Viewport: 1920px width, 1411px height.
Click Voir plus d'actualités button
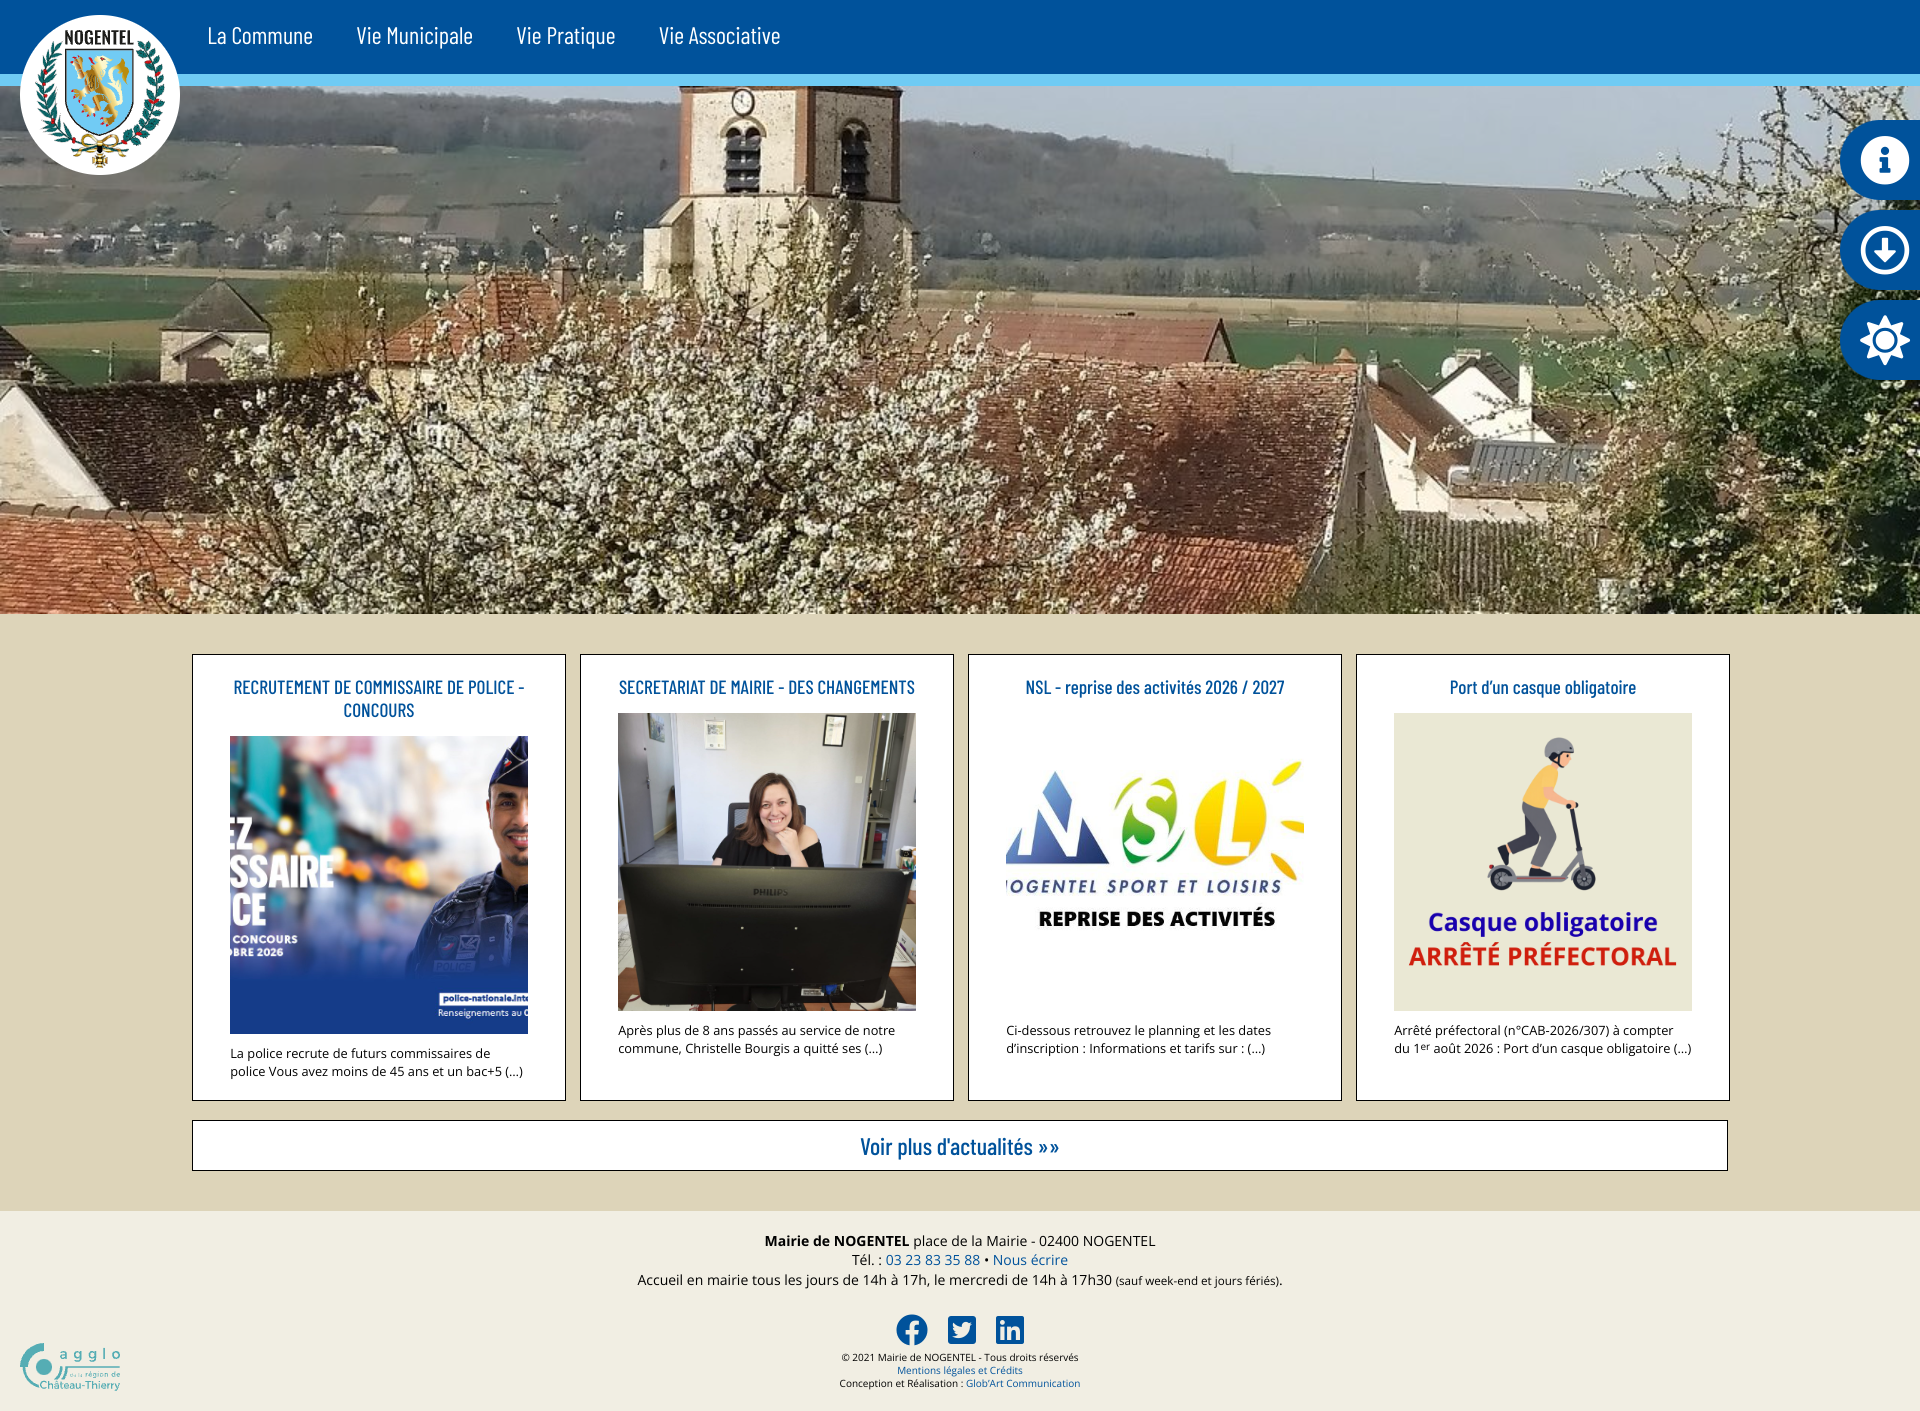pos(960,1146)
